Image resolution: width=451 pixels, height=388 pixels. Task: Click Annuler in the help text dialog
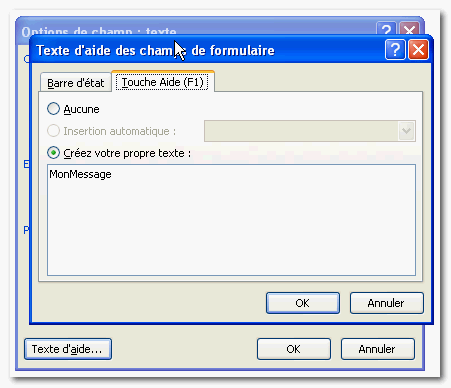[387, 303]
